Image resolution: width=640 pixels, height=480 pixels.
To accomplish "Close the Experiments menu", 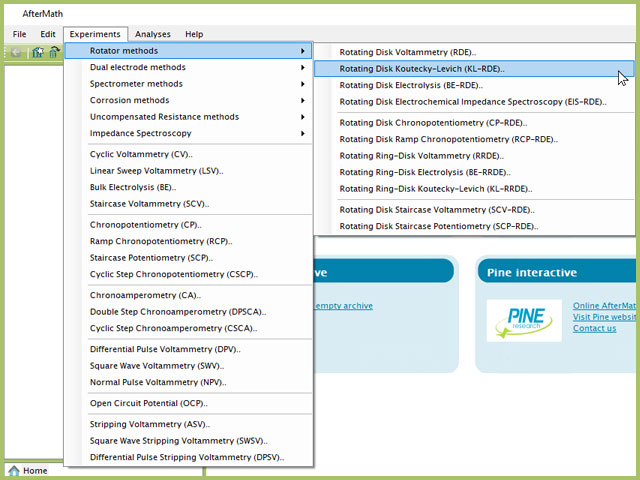I will [x=95, y=34].
